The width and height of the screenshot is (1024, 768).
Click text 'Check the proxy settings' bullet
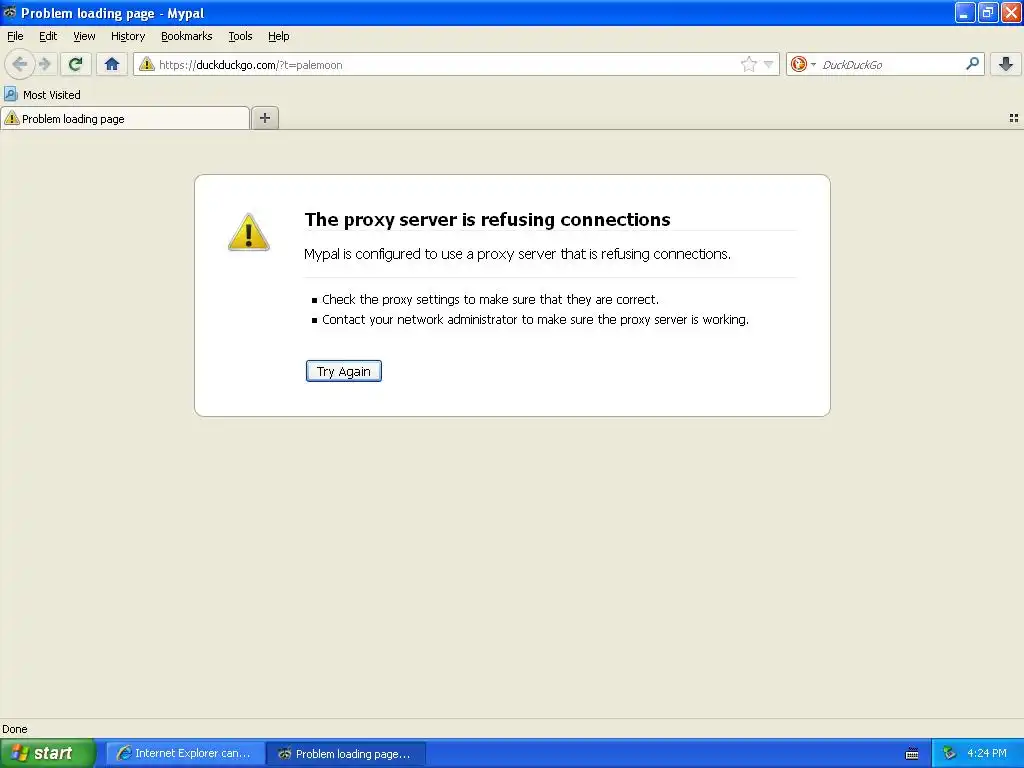pos(490,299)
